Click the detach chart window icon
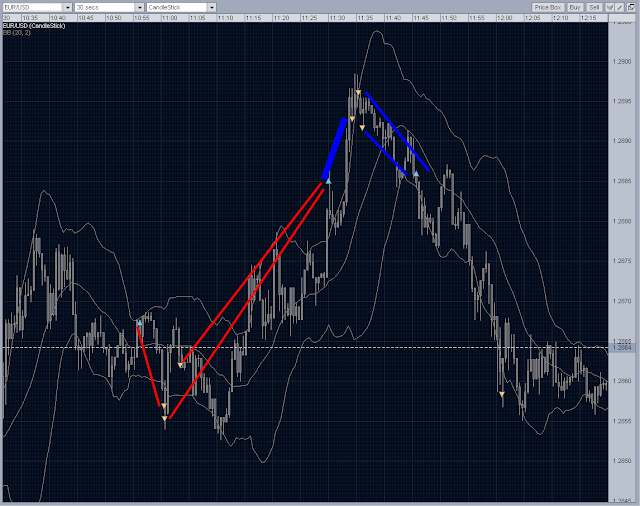 point(631,7)
